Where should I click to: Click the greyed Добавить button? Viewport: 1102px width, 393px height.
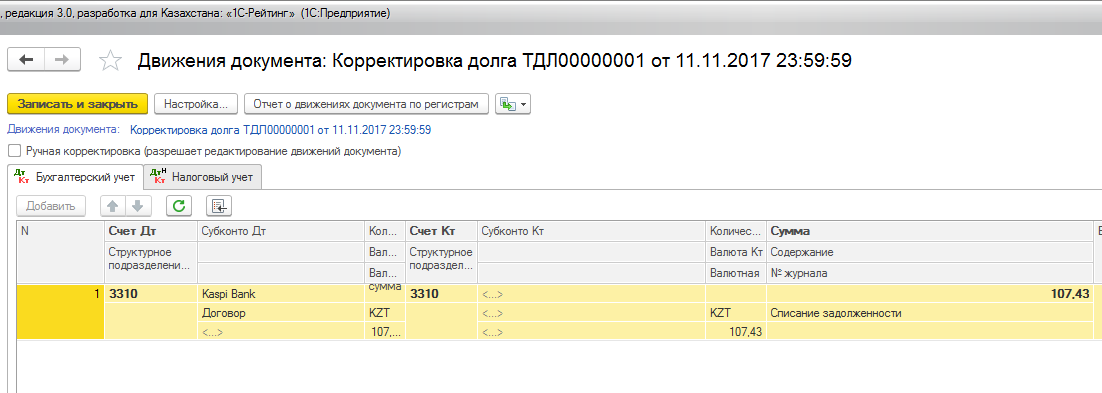coord(51,206)
